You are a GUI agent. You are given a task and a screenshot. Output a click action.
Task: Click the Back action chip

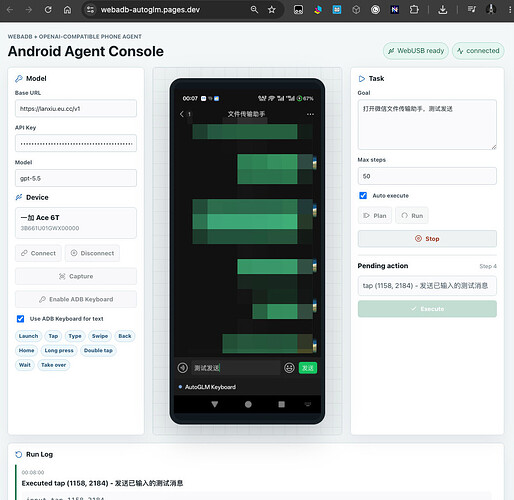pos(125,336)
